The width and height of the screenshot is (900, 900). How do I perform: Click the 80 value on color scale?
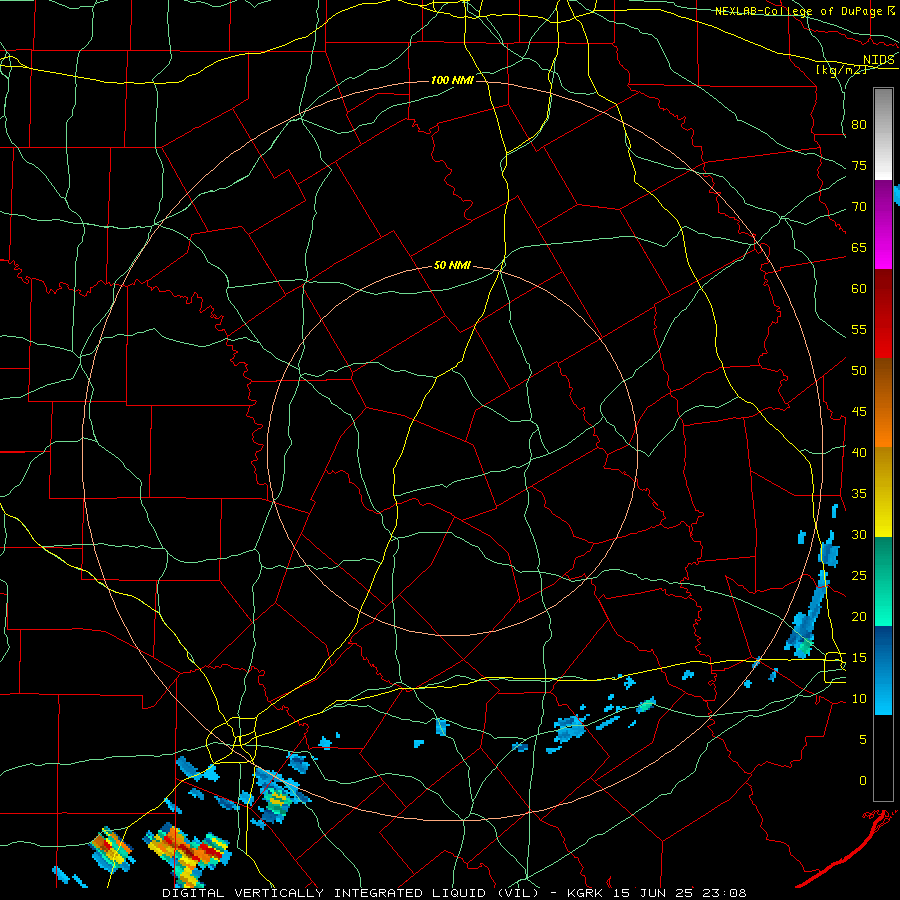[x=859, y=125]
